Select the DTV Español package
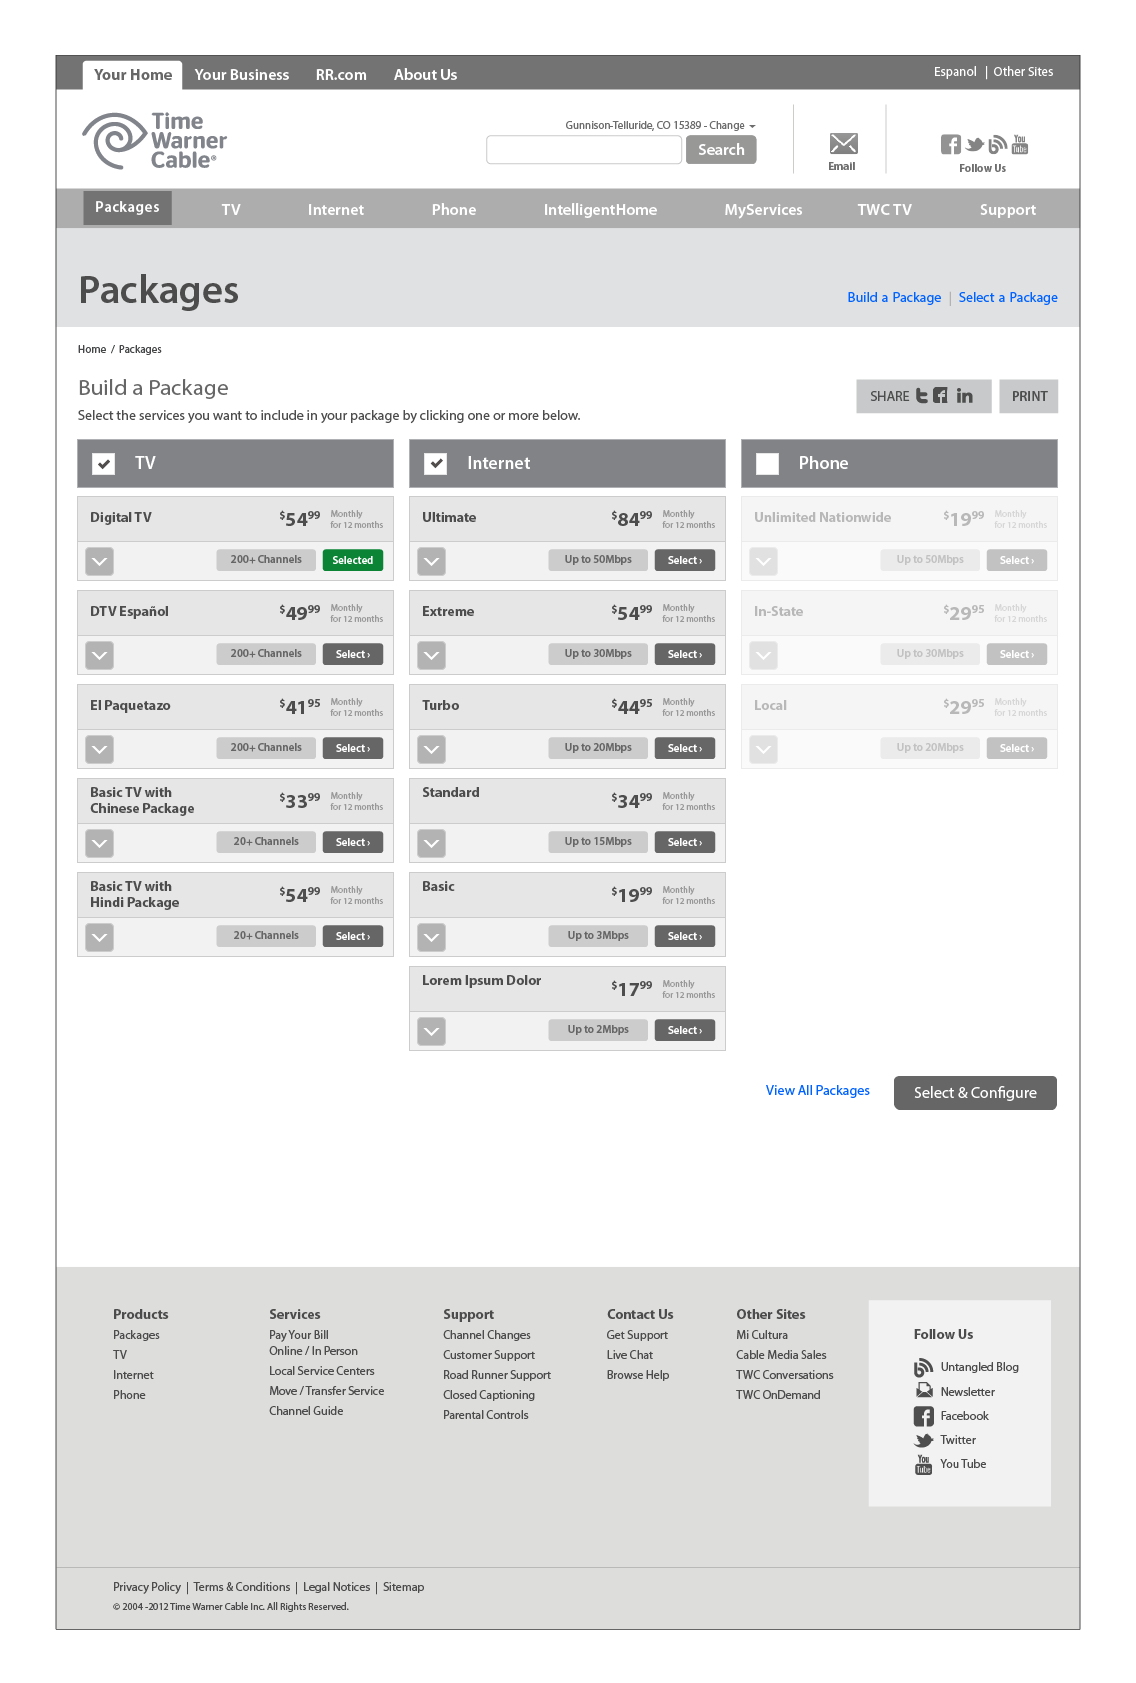1136x1683 pixels. (x=353, y=654)
